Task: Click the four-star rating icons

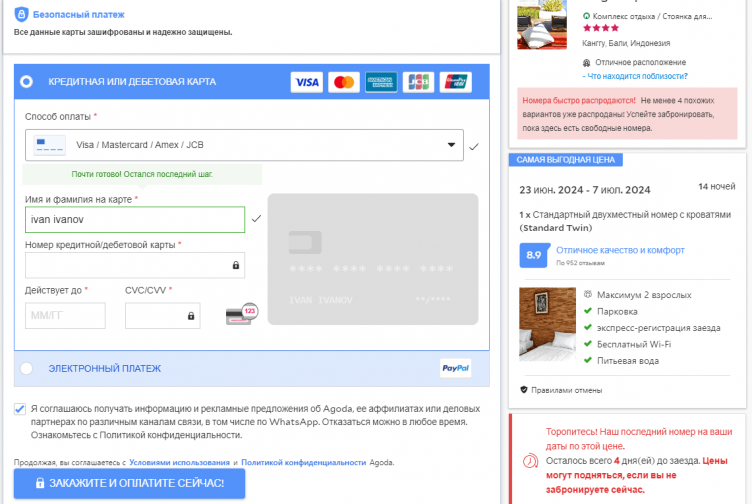Action: click(600, 28)
